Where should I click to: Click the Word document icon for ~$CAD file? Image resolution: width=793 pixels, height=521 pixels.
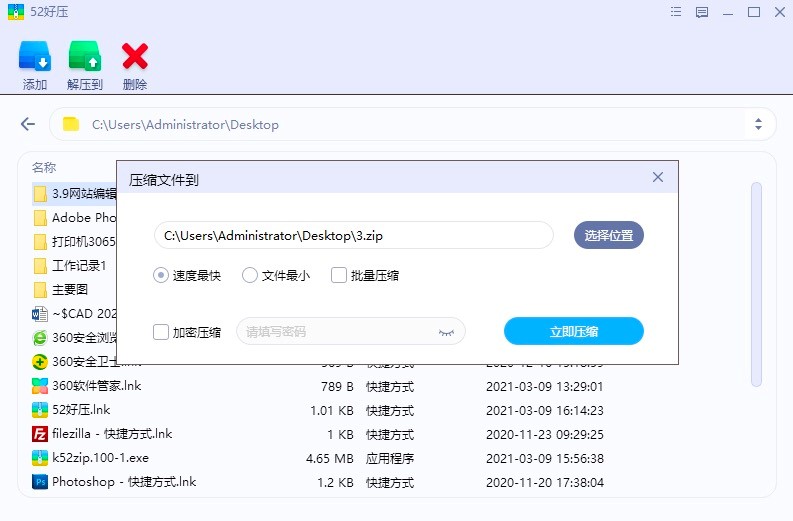40,314
